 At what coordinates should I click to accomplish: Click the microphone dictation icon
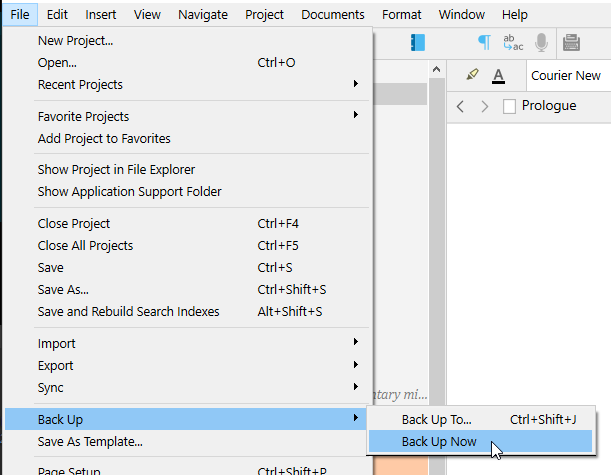(541, 42)
